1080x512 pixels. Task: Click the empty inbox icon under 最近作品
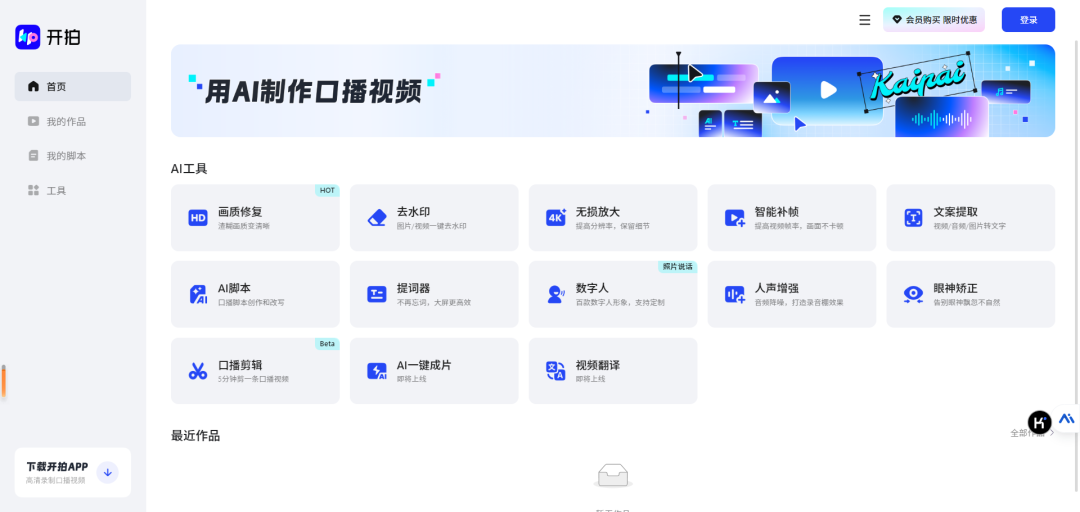pos(613,475)
